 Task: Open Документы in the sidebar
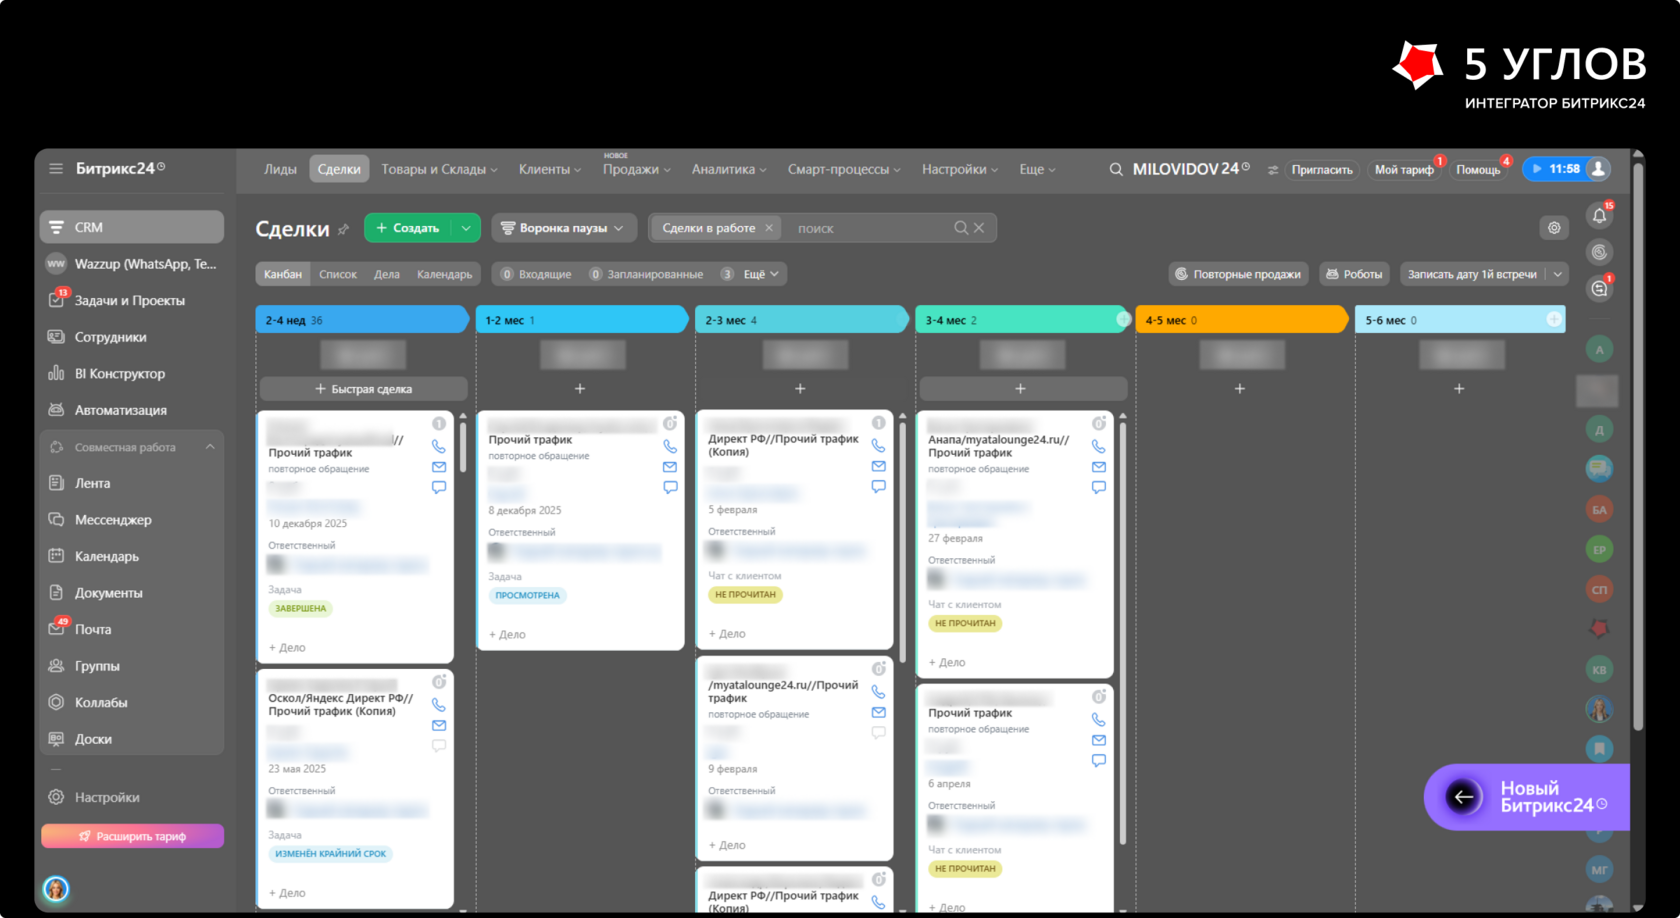[132, 593]
